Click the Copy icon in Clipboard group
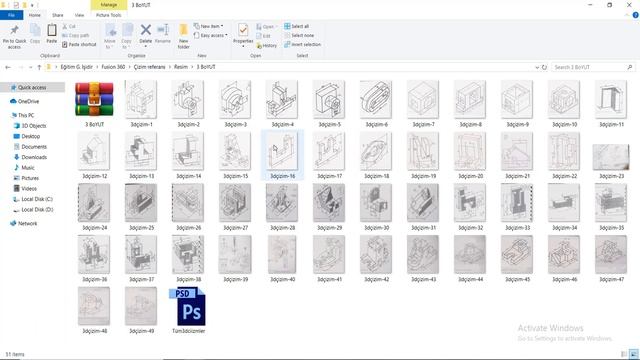Image resolution: width=640 pixels, height=360 pixels. pos(35,30)
